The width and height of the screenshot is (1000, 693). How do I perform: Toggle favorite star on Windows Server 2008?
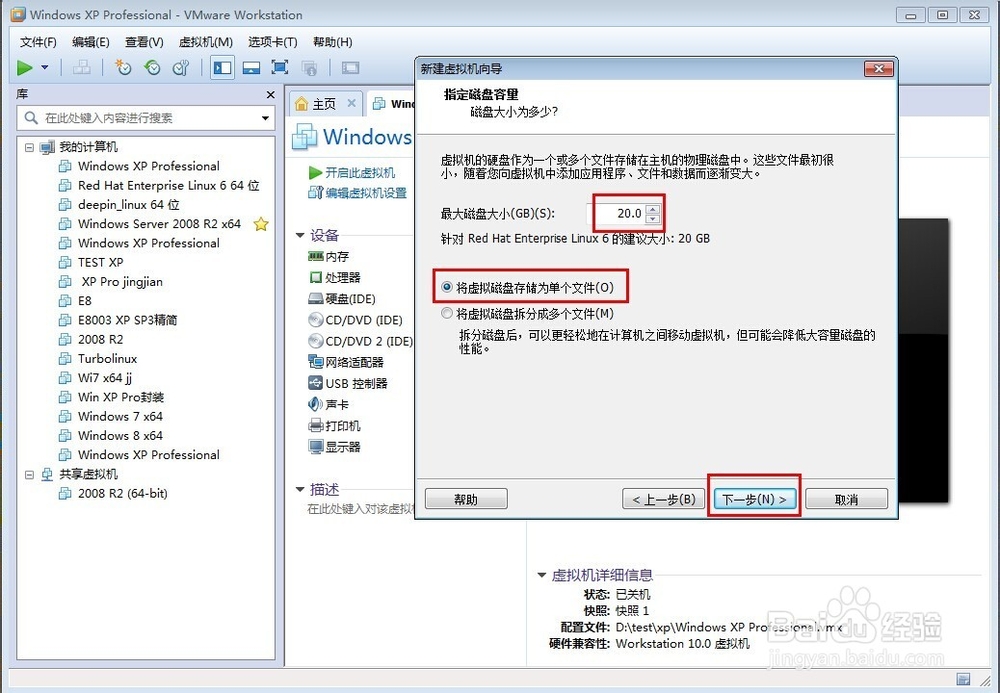[261, 224]
